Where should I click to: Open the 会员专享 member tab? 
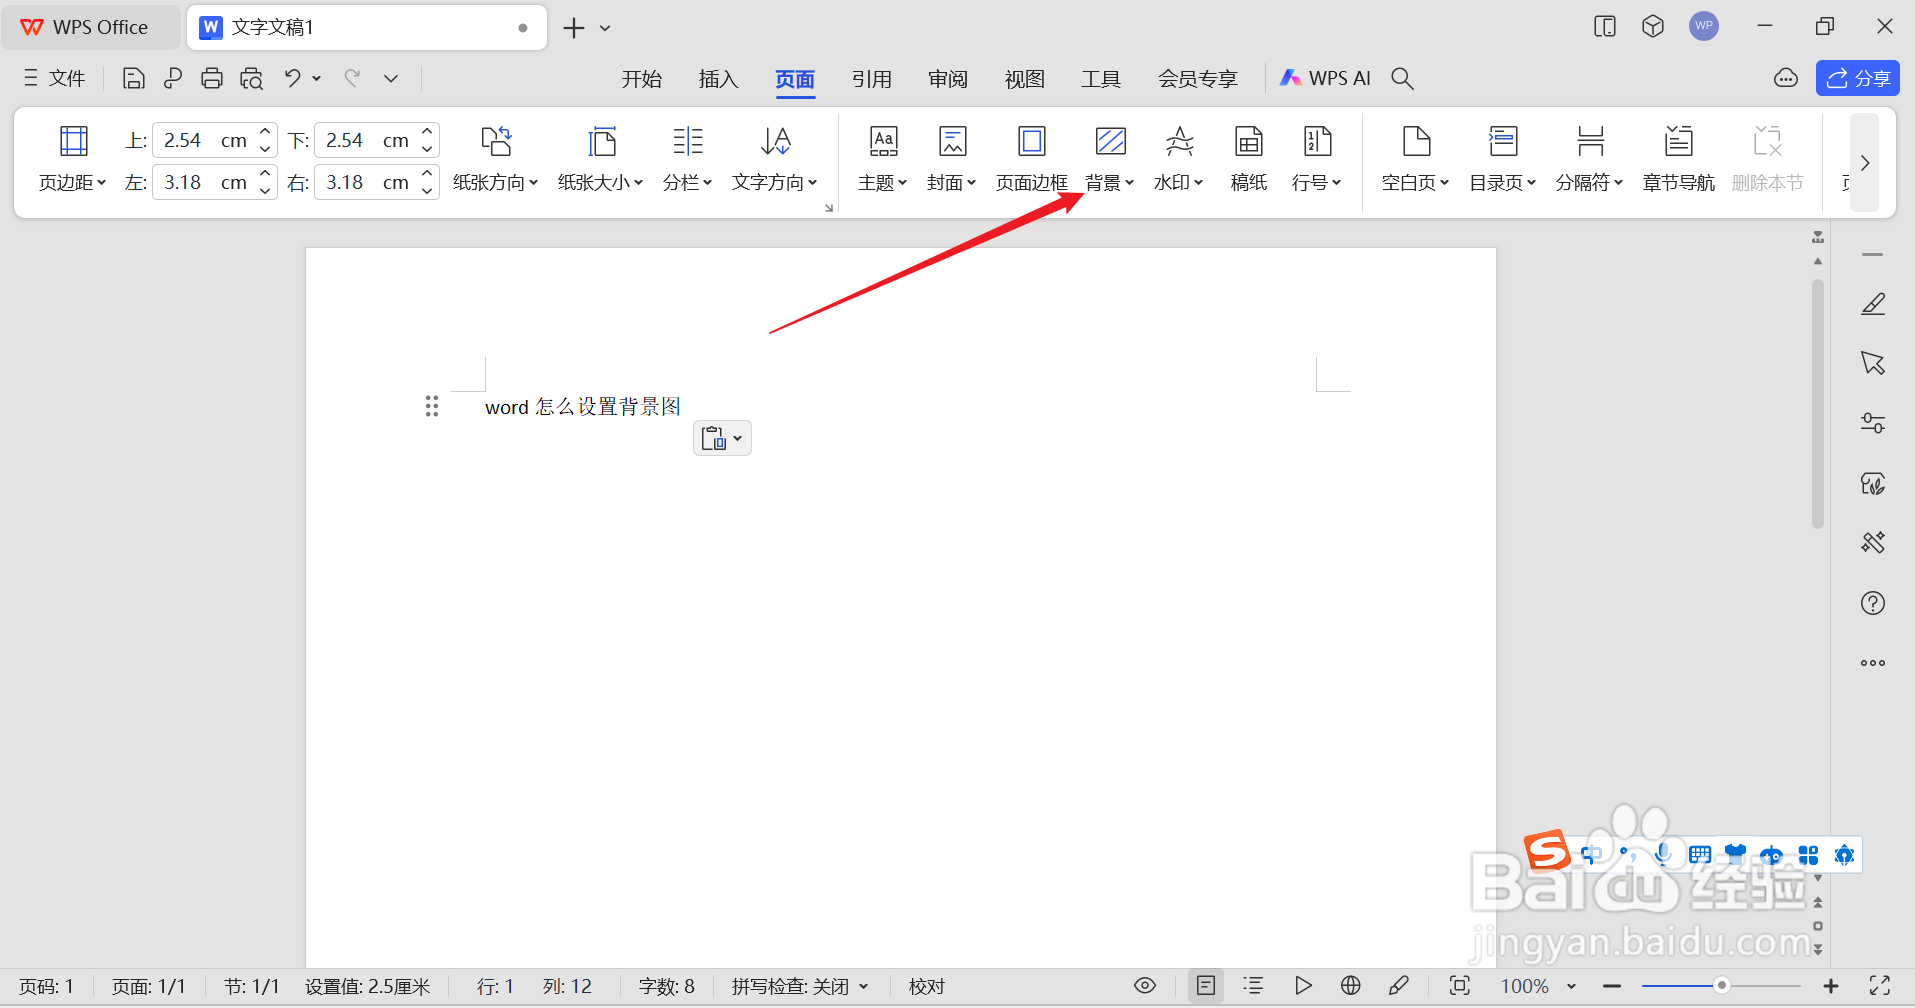(x=1198, y=79)
